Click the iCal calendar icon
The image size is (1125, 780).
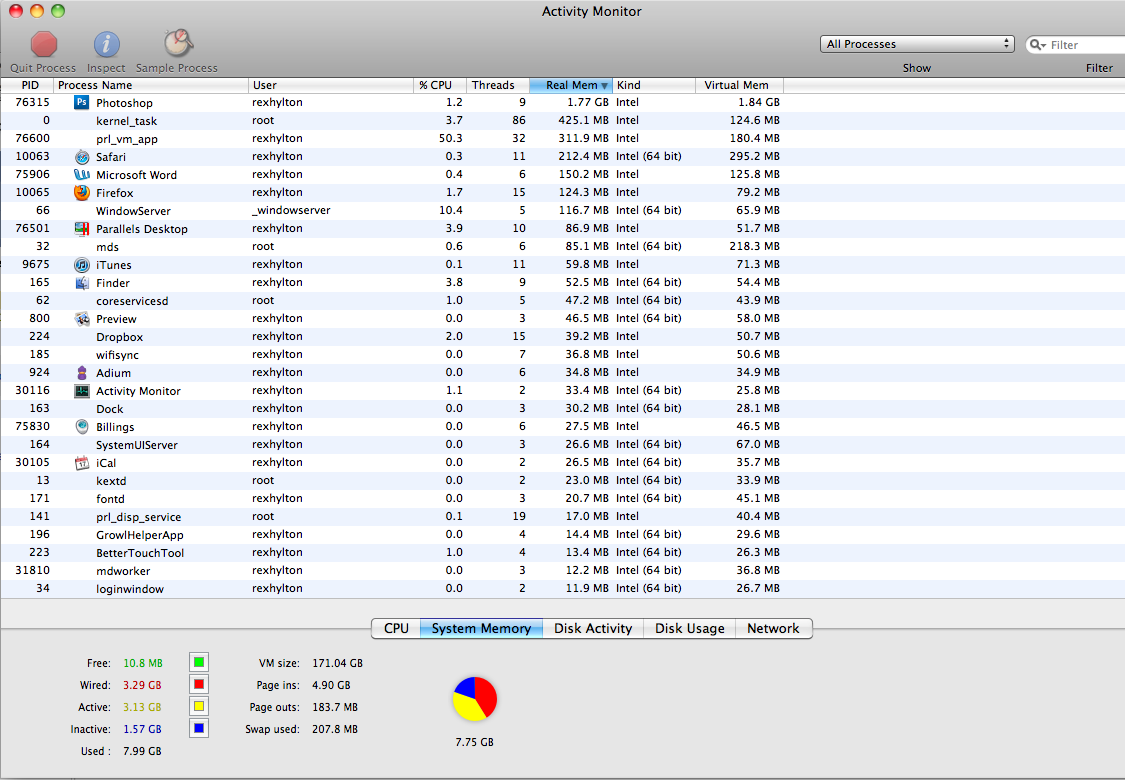[82, 463]
